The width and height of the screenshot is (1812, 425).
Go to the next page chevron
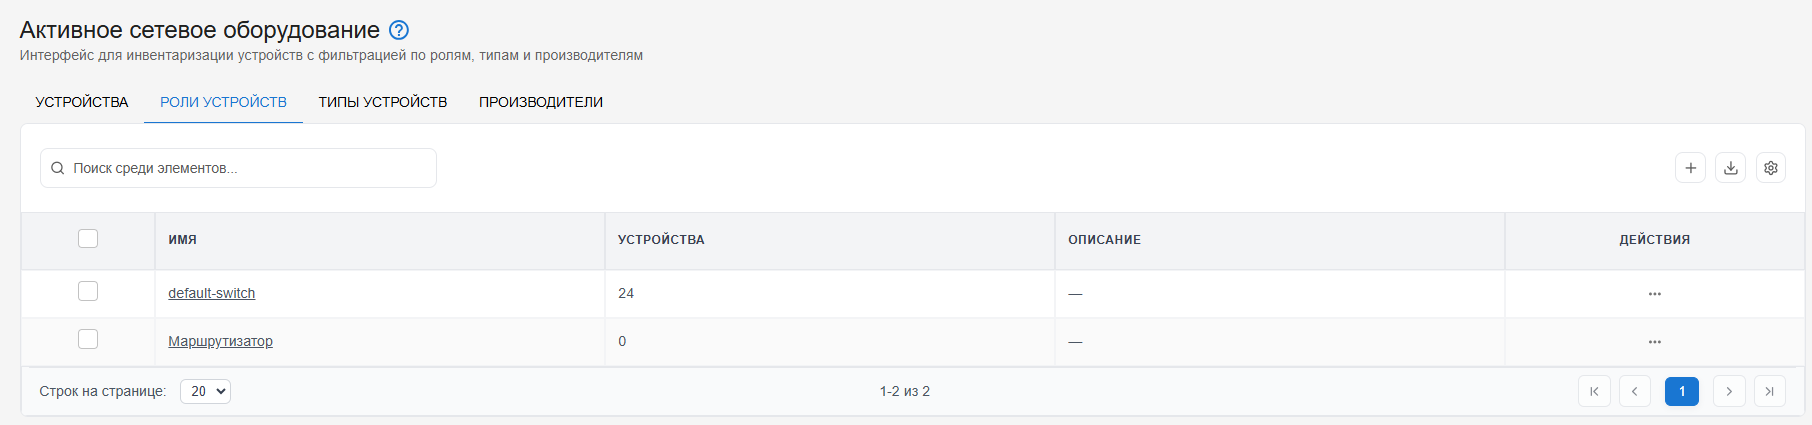click(x=1729, y=391)
